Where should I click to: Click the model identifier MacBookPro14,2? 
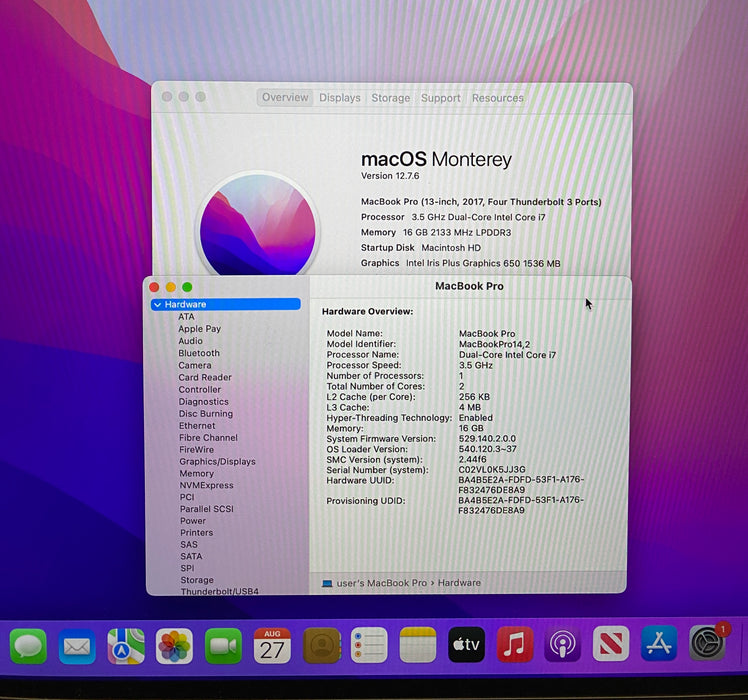[494, 344]
